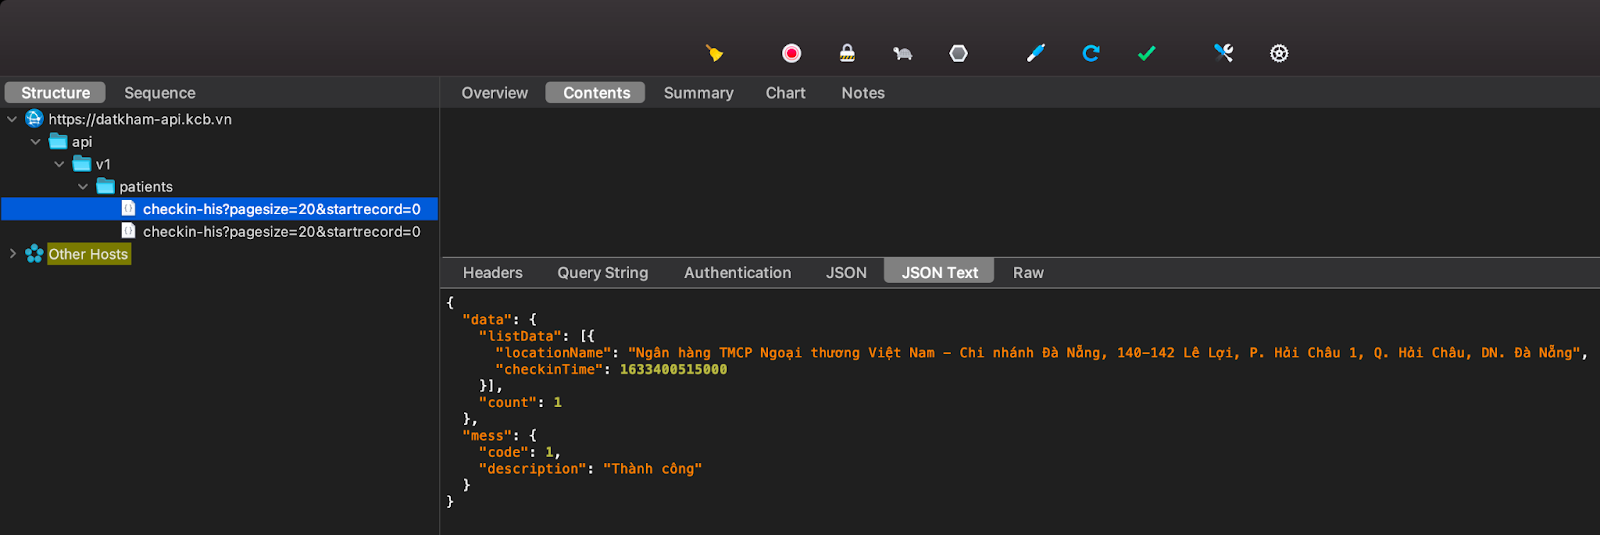Click the document icon of highlighted request

128,209
